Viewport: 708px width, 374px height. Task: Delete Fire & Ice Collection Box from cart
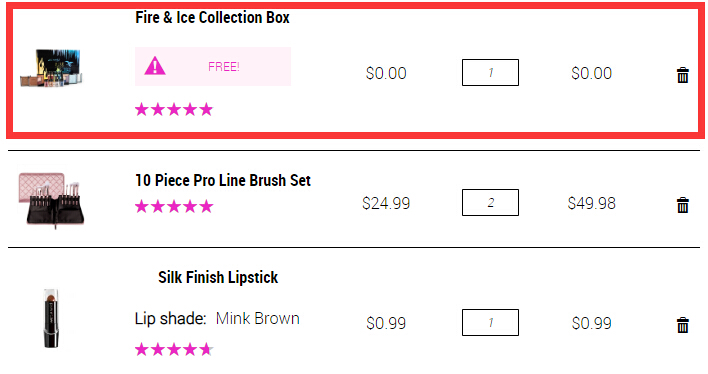(x=683, y=75)
